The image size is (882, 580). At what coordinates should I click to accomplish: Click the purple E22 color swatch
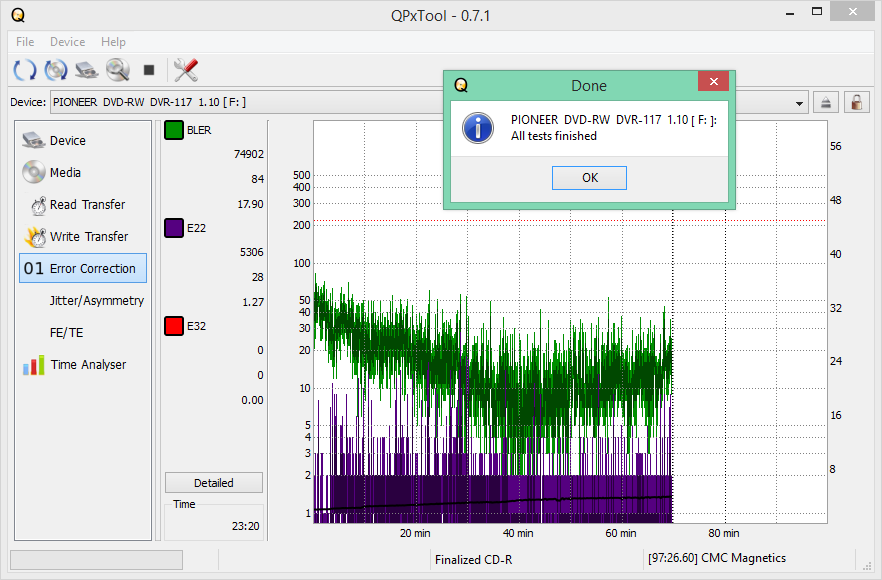(x=174, y=228)
